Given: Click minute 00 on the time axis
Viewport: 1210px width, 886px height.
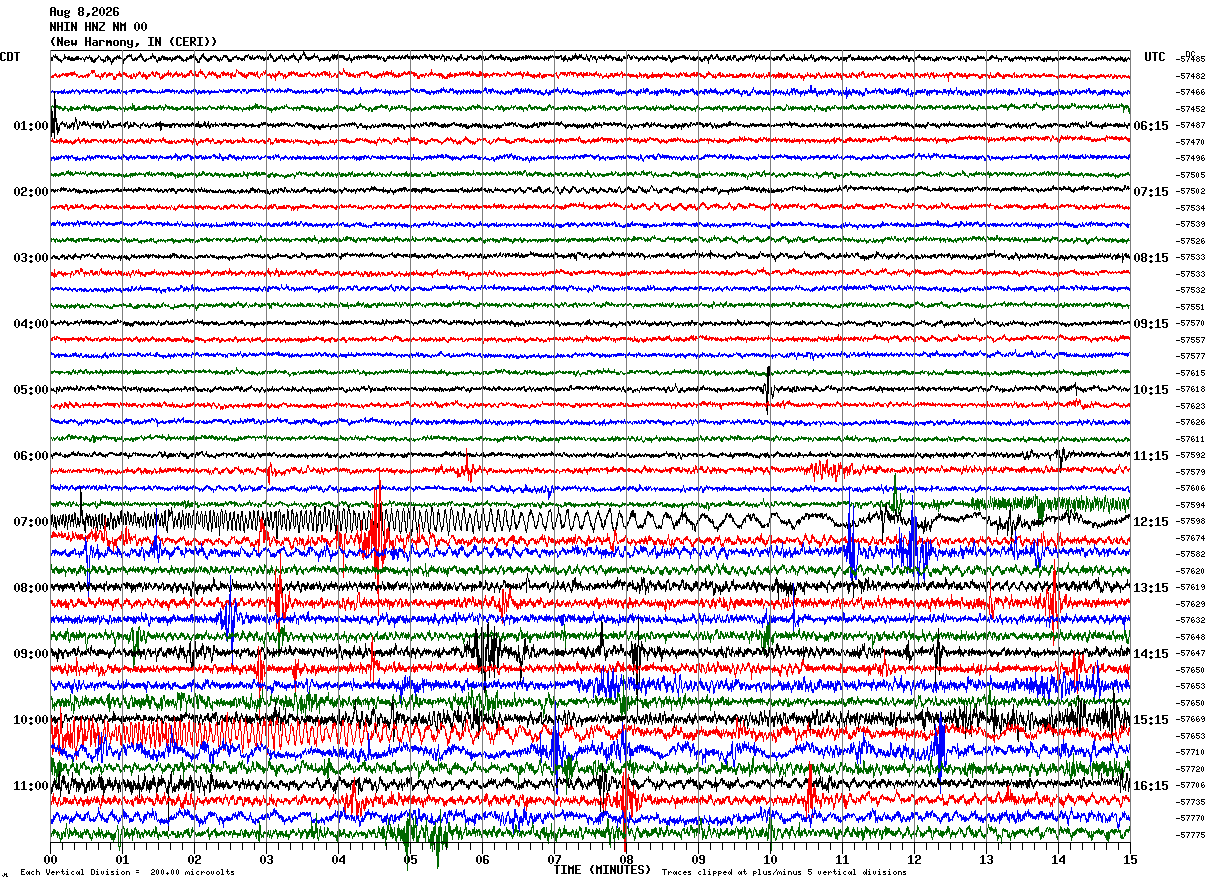Looking at the screenshot, I should pos(50,859).
